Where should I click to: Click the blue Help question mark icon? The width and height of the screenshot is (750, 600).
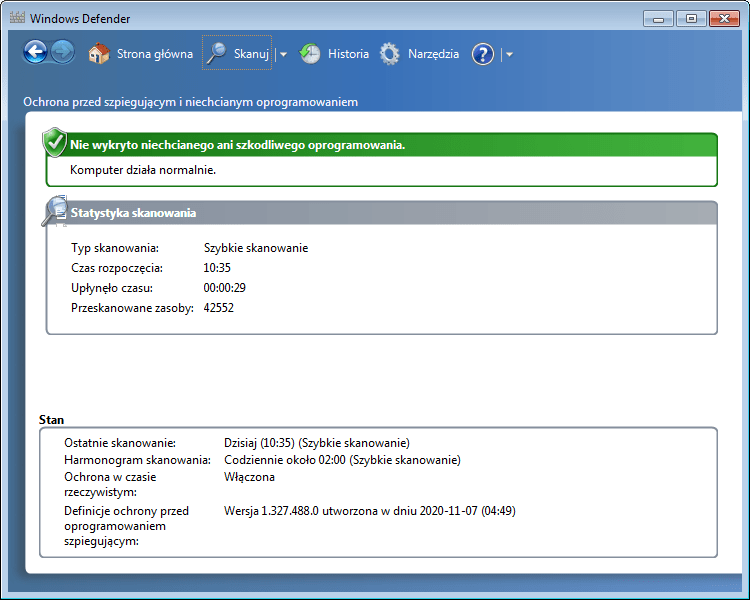click(x=483, y=54)
